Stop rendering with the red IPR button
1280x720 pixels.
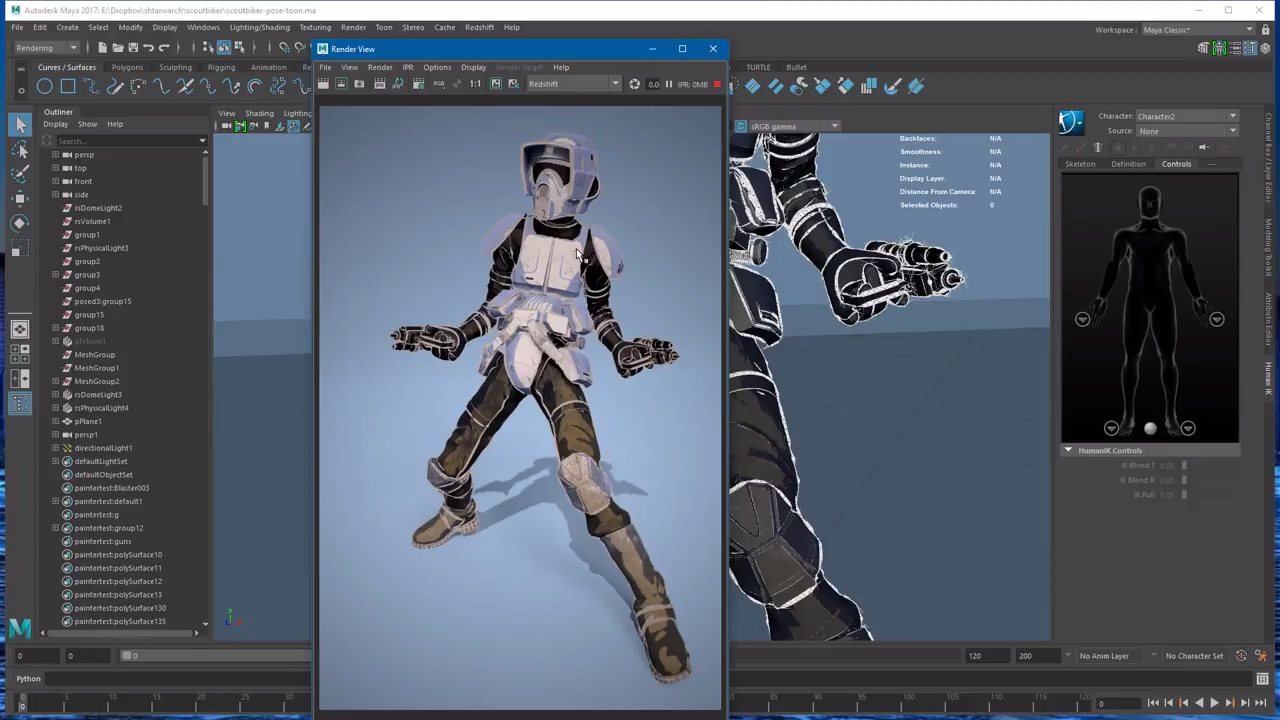[717, 84]
